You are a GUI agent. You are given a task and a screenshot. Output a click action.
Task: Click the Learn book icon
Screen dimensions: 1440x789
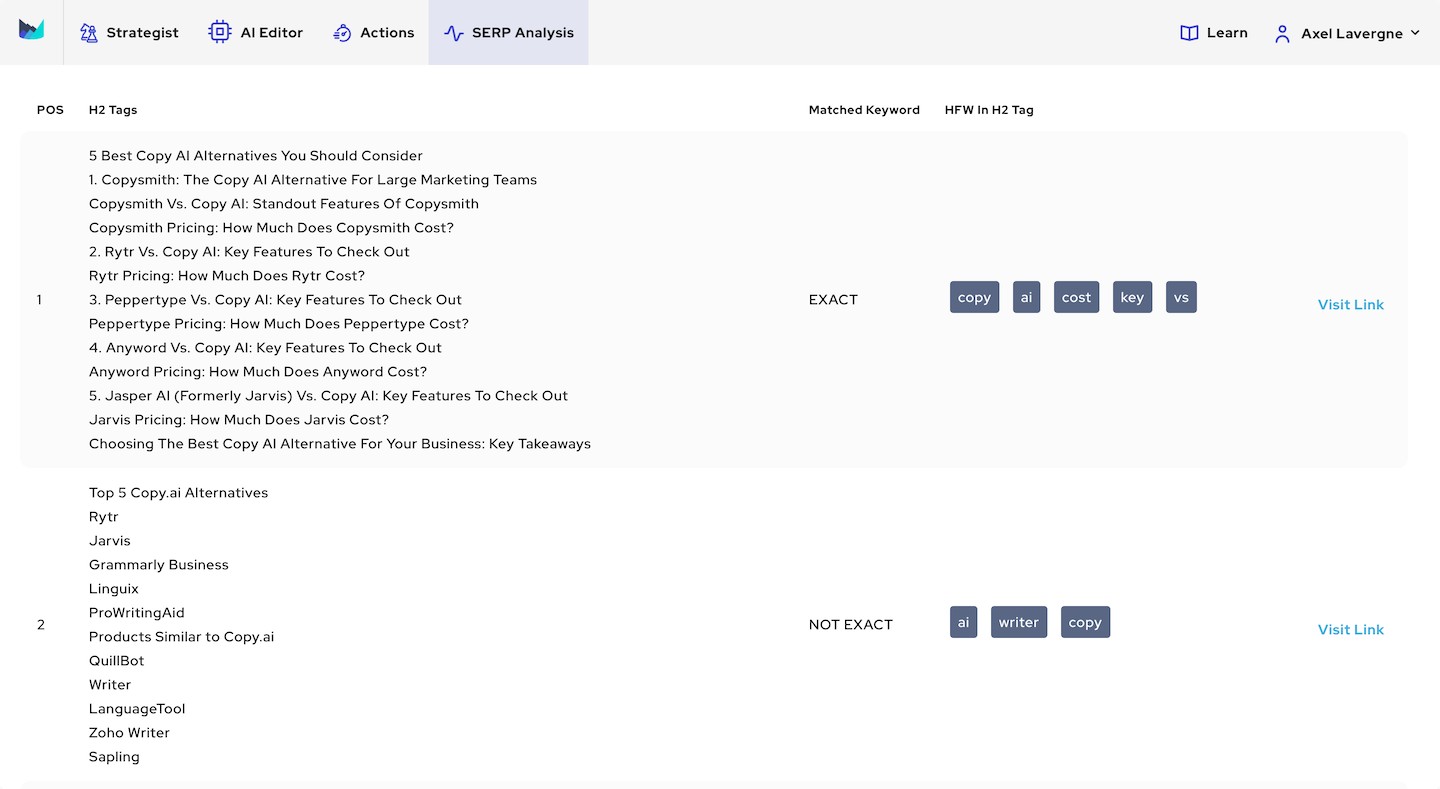pyautogui.click(x=1189, y=33)
